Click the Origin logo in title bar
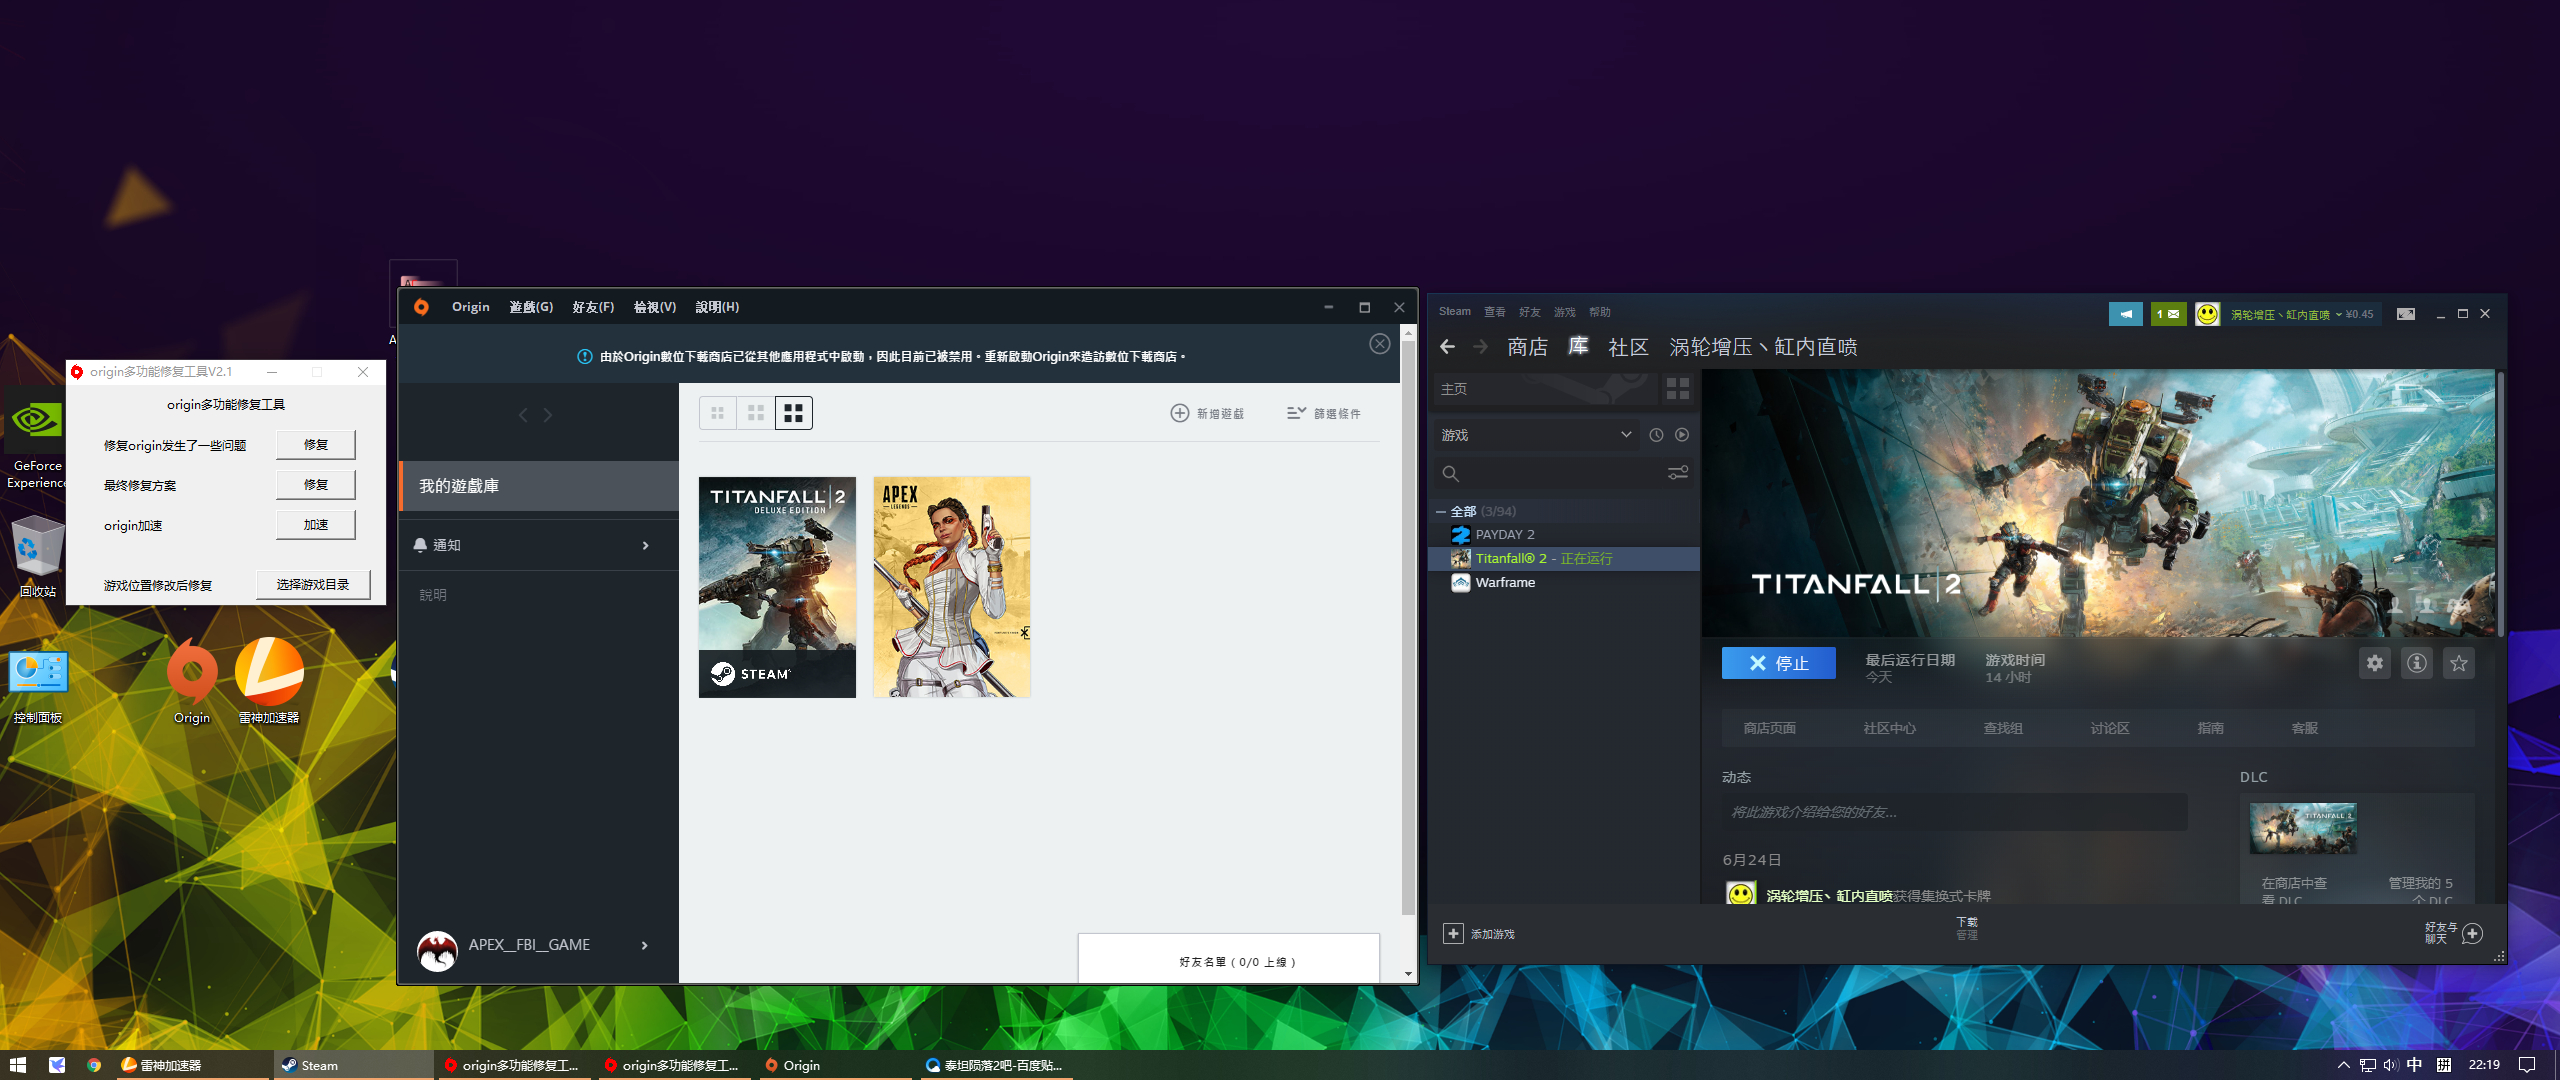The width and height of the screenshot is (2560, 1080). [x=421, y=307]
